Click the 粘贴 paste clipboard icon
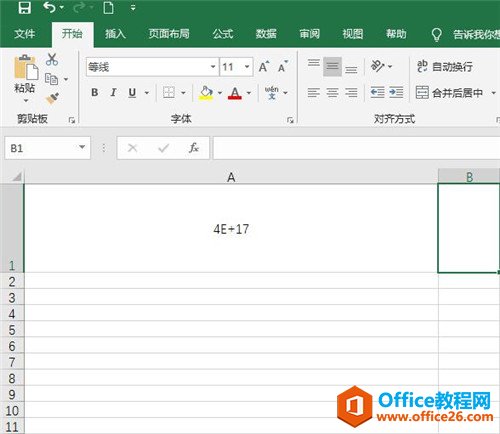500x434 pixels. click(26, 68)
